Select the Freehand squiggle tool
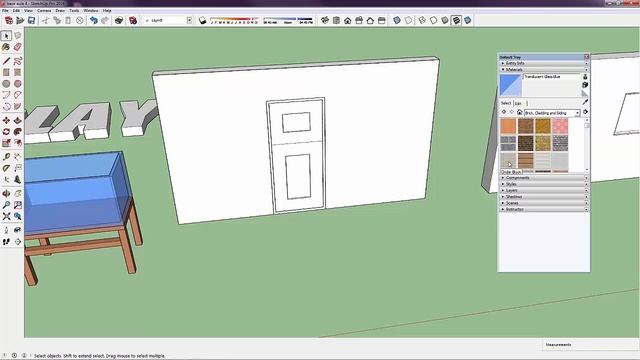The height and width of the screenshot is (360, 640). click(18, 61)
